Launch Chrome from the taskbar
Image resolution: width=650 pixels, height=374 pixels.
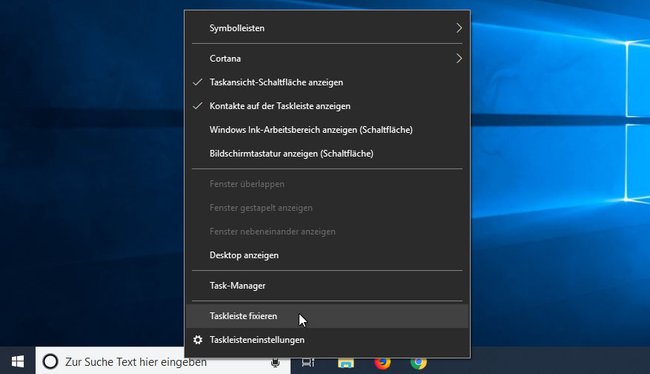(419, 363)
